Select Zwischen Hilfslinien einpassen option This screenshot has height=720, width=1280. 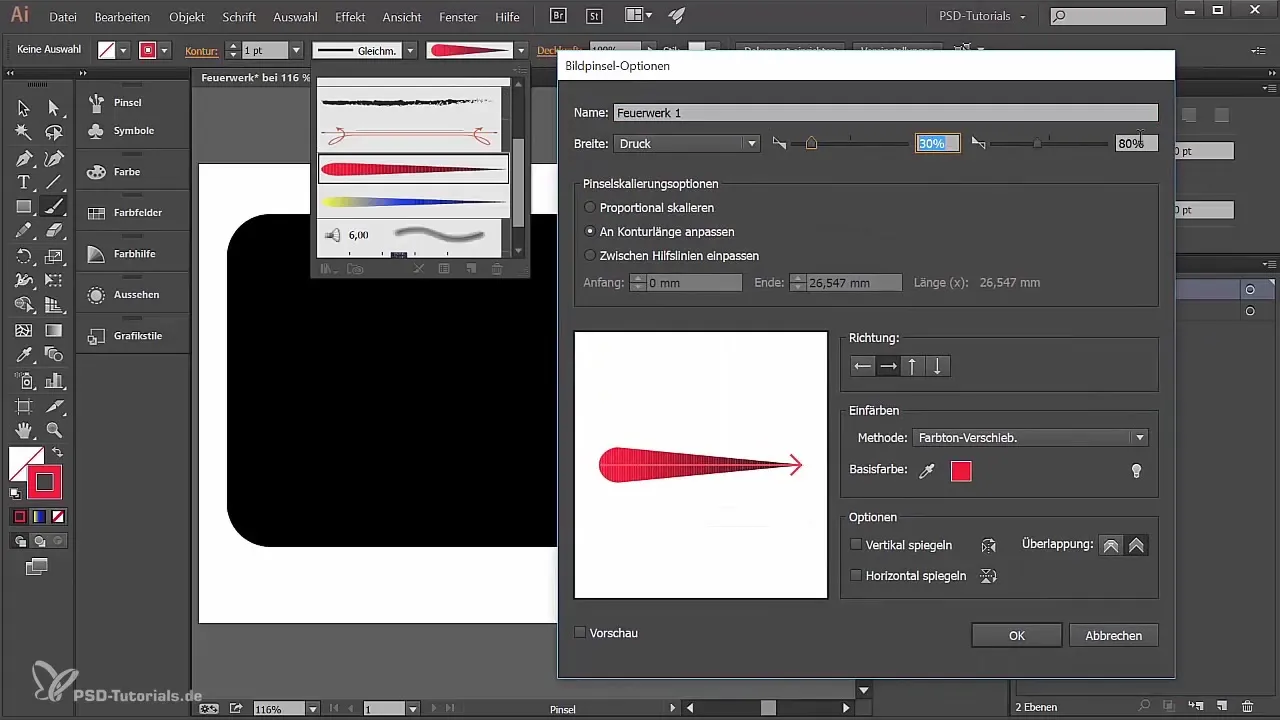tap(590, 255)
